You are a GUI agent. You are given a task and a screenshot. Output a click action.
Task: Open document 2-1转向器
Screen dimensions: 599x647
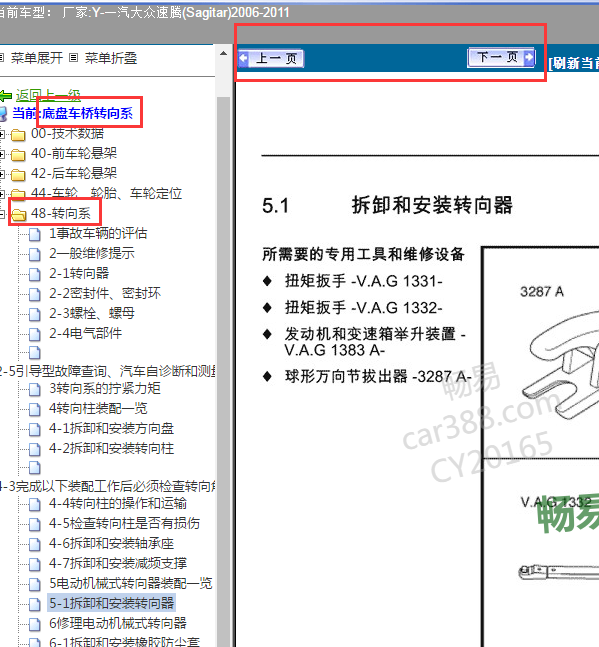(x=79, y=273)
